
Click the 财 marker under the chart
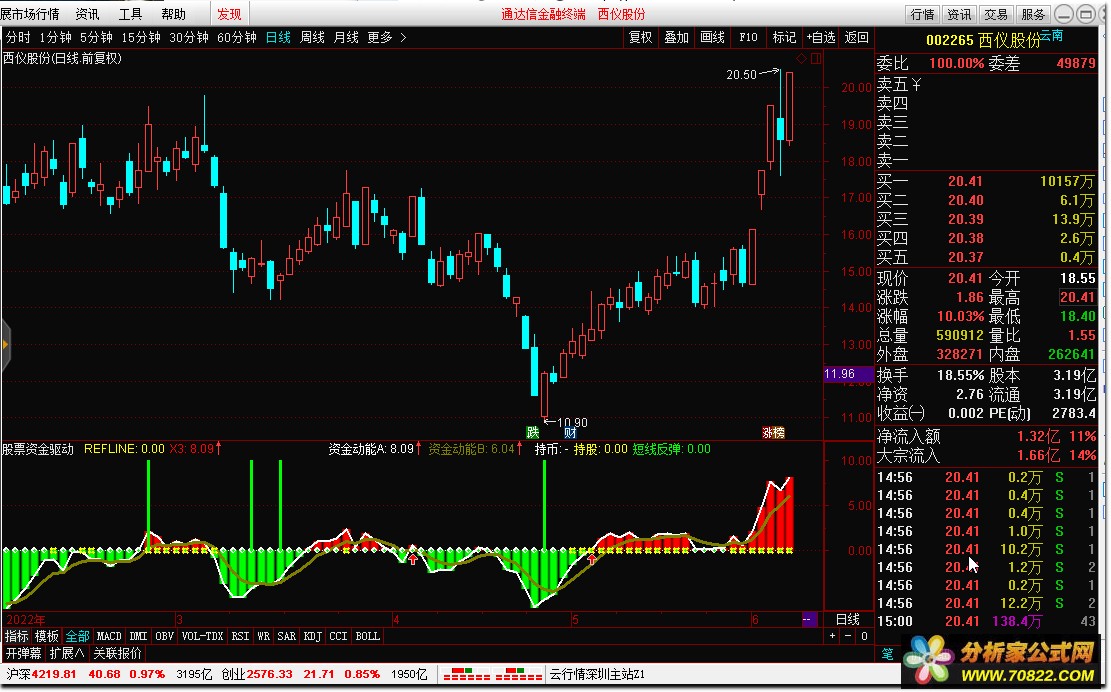570,432
